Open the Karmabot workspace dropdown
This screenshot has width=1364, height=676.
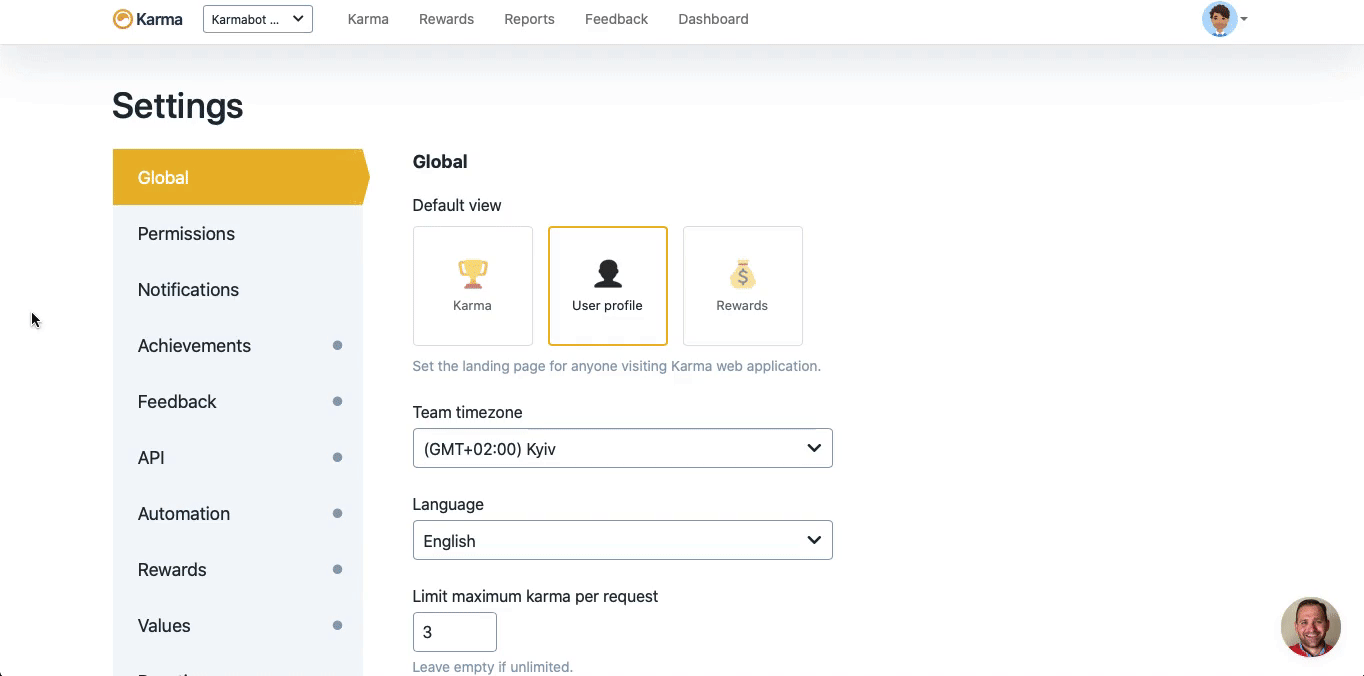click(x=258, y=19)
